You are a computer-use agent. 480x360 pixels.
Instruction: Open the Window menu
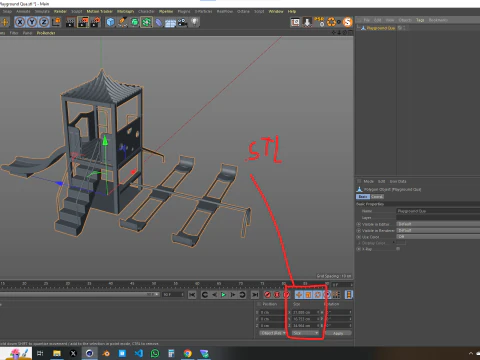point(276,11)
